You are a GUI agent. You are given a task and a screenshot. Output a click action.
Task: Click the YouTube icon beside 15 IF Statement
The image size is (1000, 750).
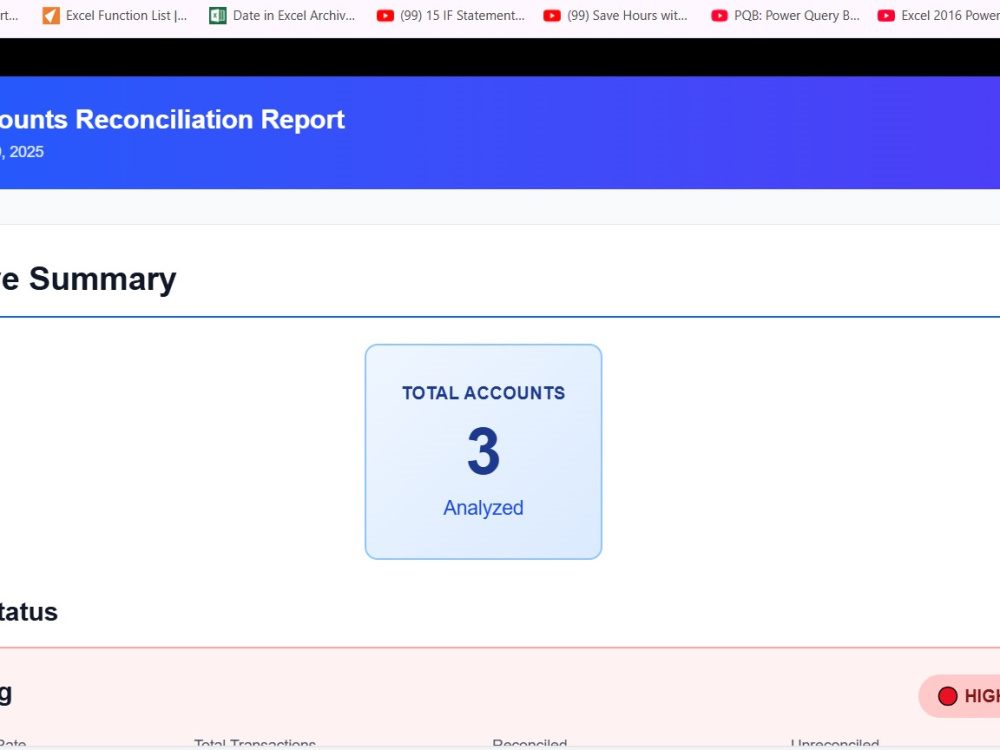385,15
